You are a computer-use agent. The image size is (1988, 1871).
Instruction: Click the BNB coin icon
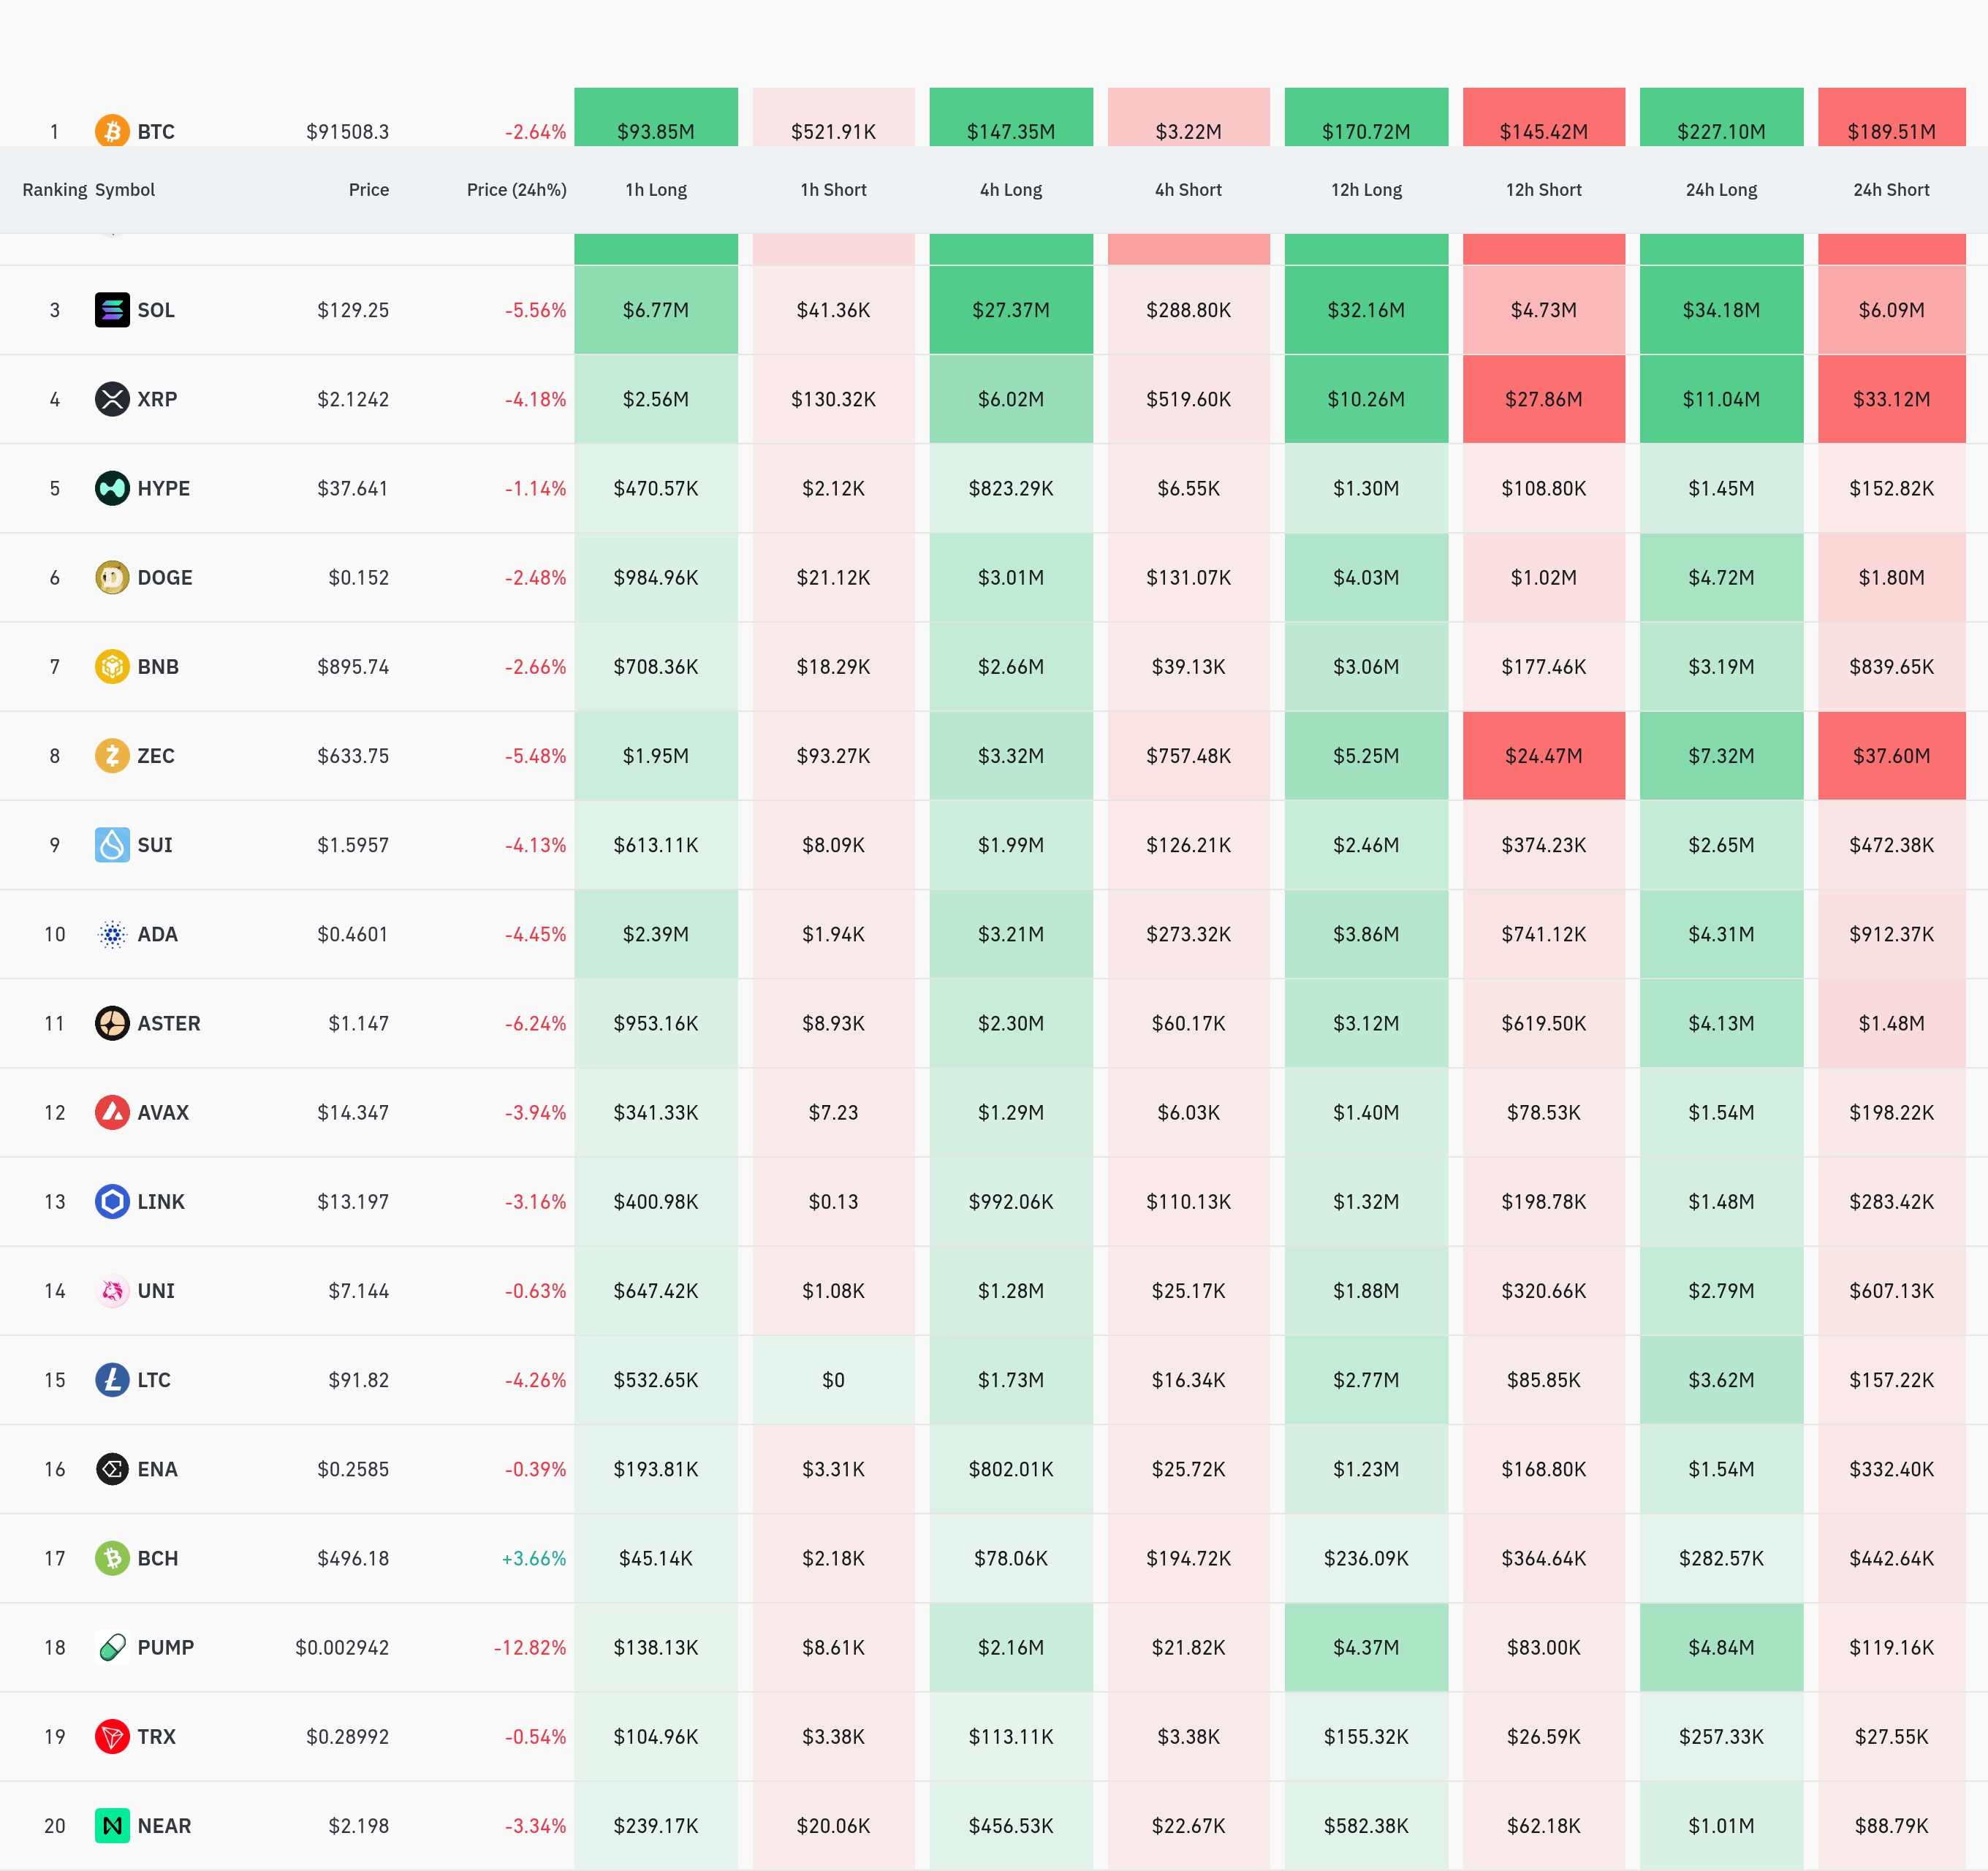pyautogui.click(x=112, y=666)
